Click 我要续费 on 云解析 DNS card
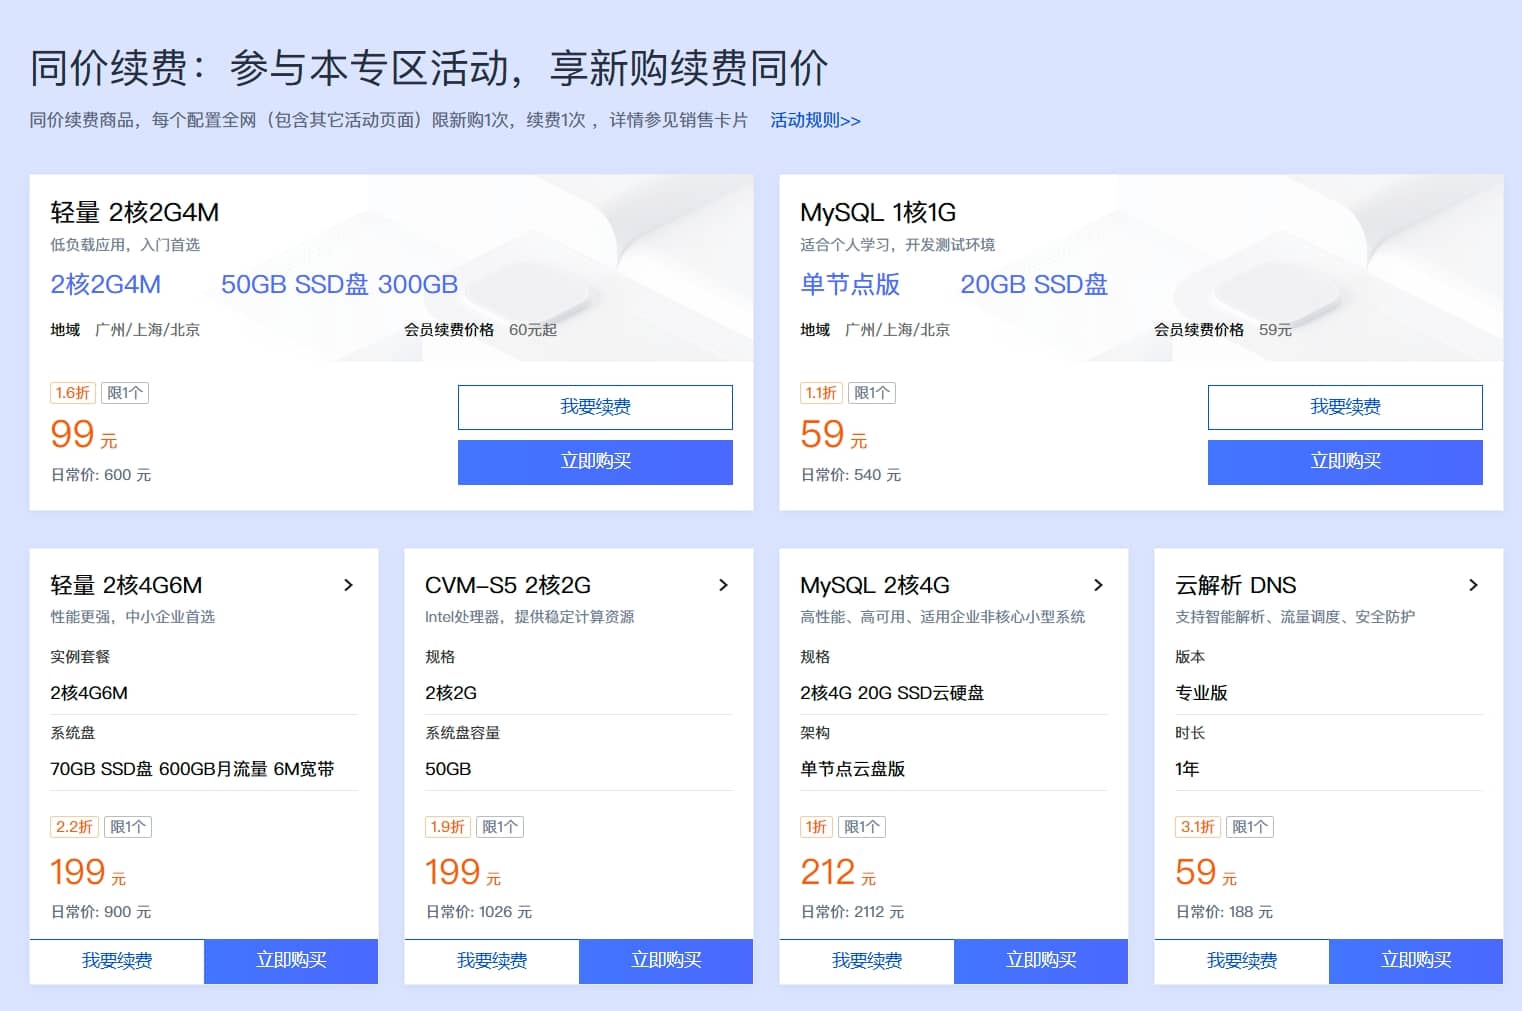Image resolution: width=1522 pixels, height=1011 pixels. [1242, 961]
